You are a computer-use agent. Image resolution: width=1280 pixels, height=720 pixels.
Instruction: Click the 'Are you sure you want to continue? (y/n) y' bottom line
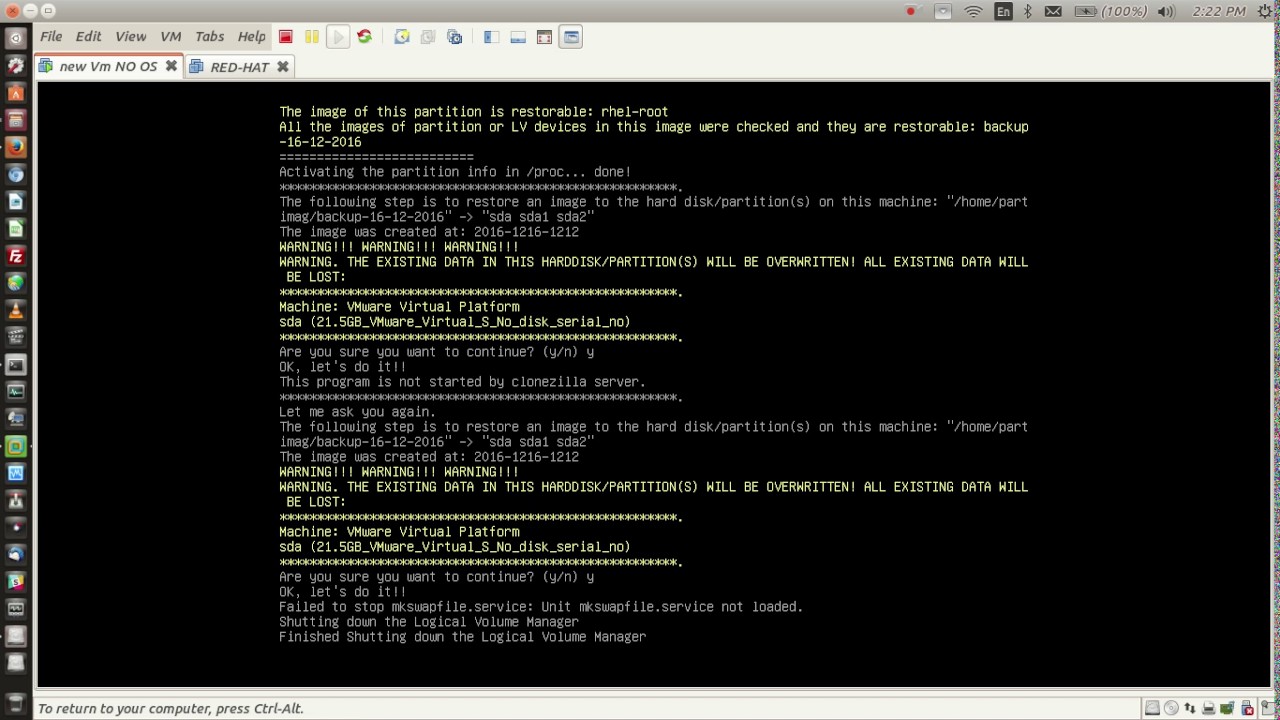(436, 577)
